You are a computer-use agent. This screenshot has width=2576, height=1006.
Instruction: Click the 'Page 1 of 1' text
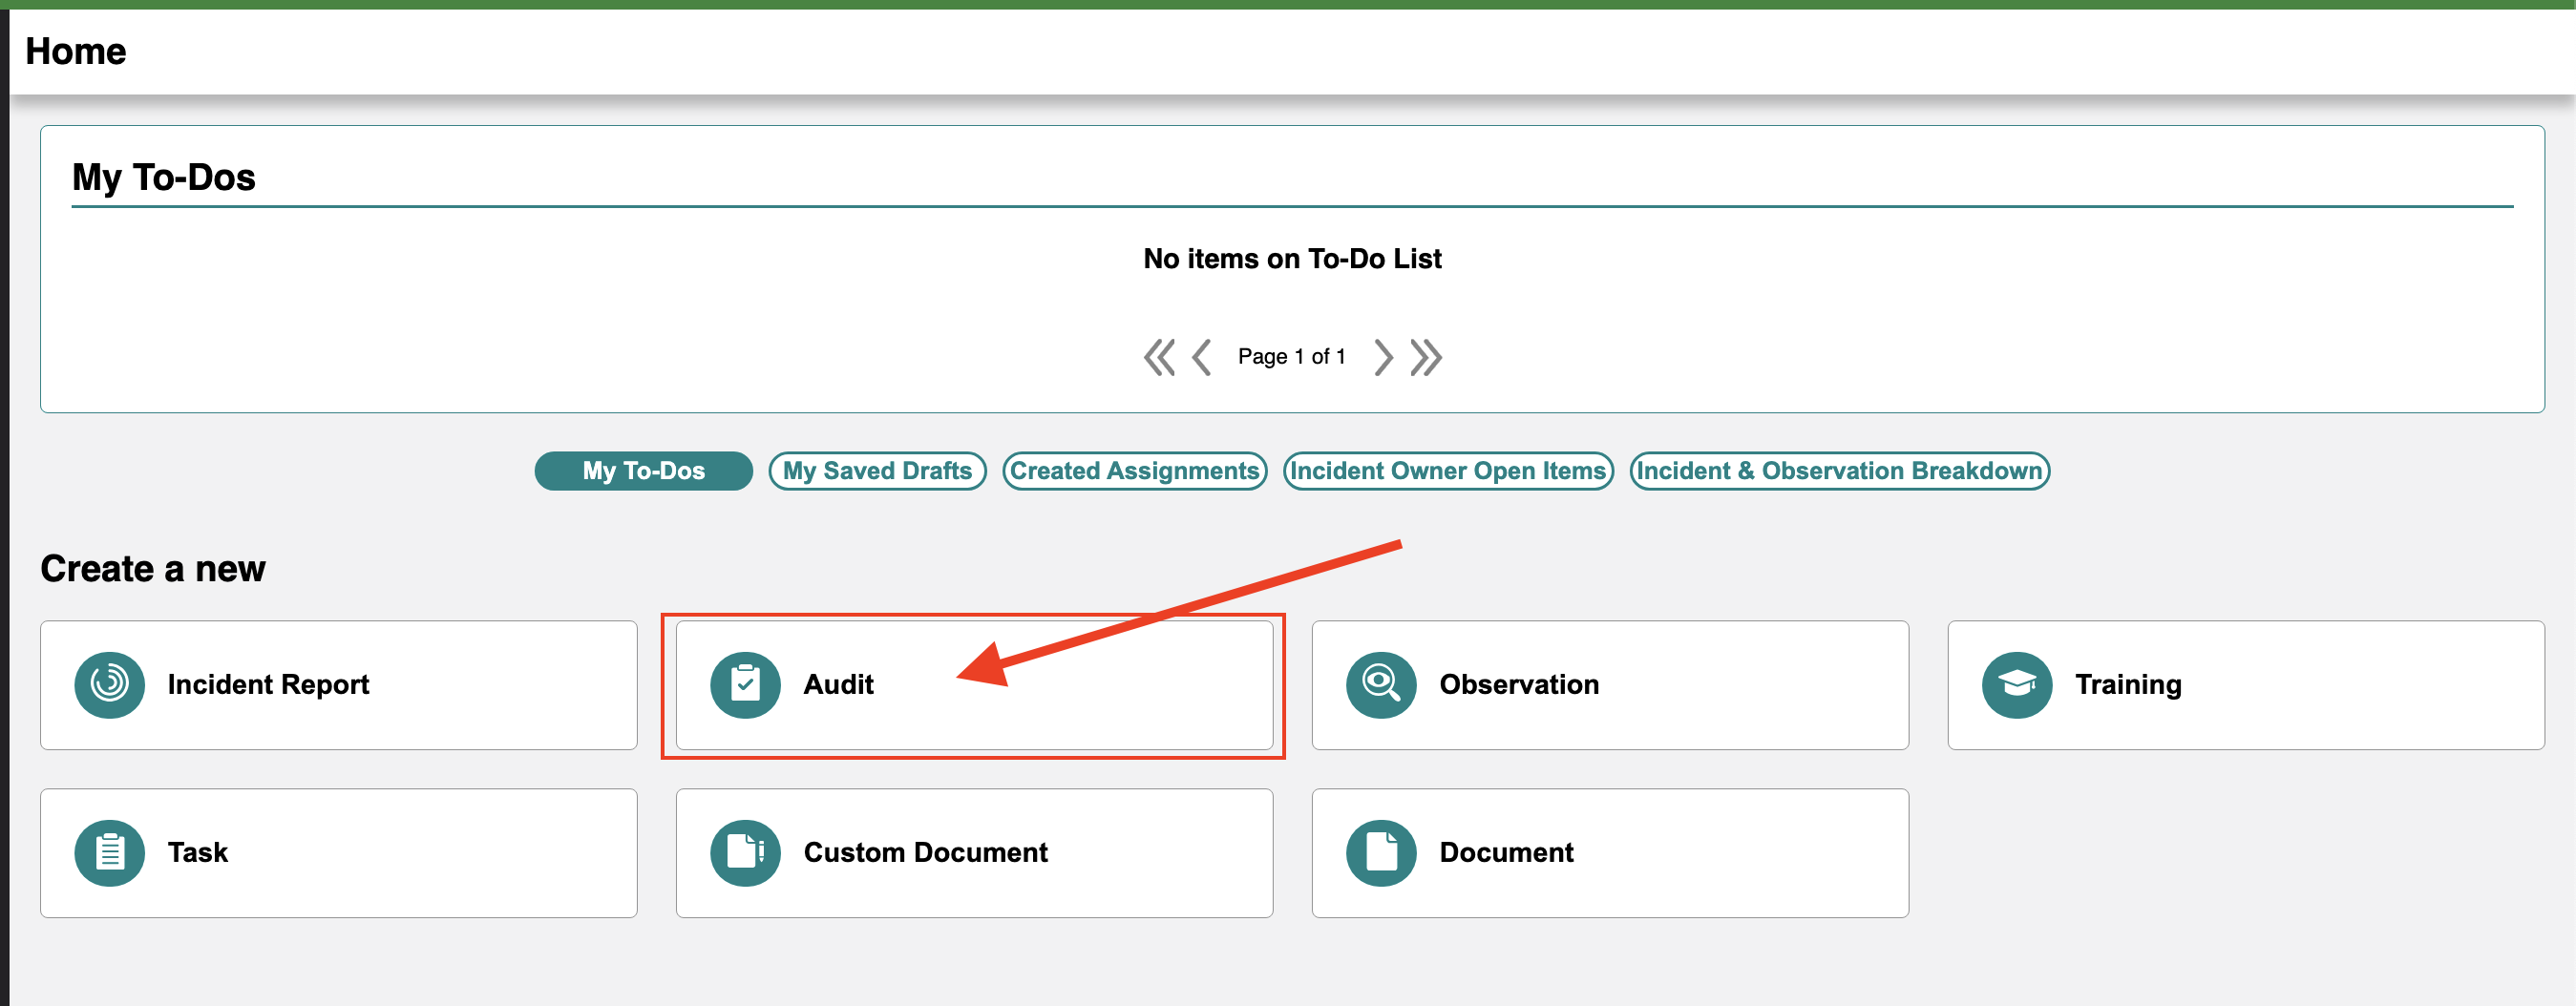pyautogui.click(x=1292, y=357)
